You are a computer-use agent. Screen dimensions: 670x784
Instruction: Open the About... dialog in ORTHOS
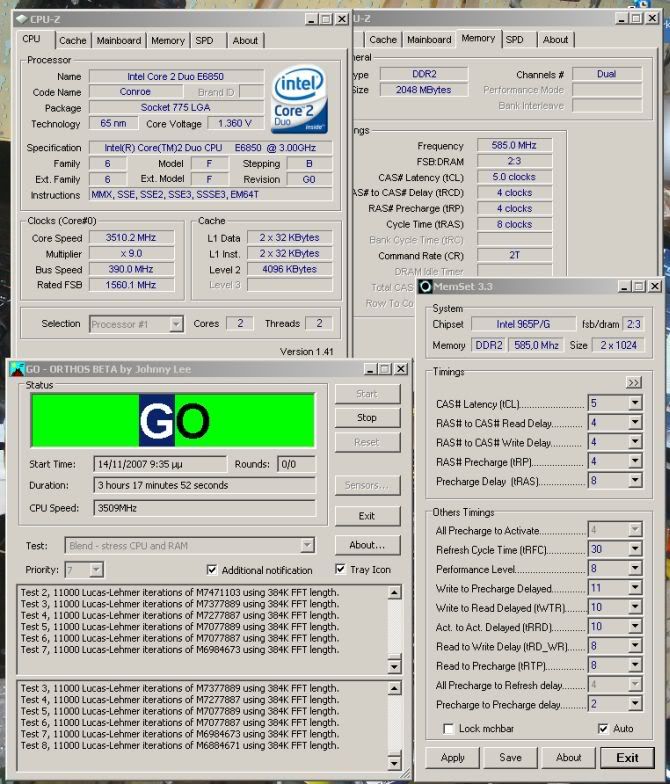click(367, 545)
